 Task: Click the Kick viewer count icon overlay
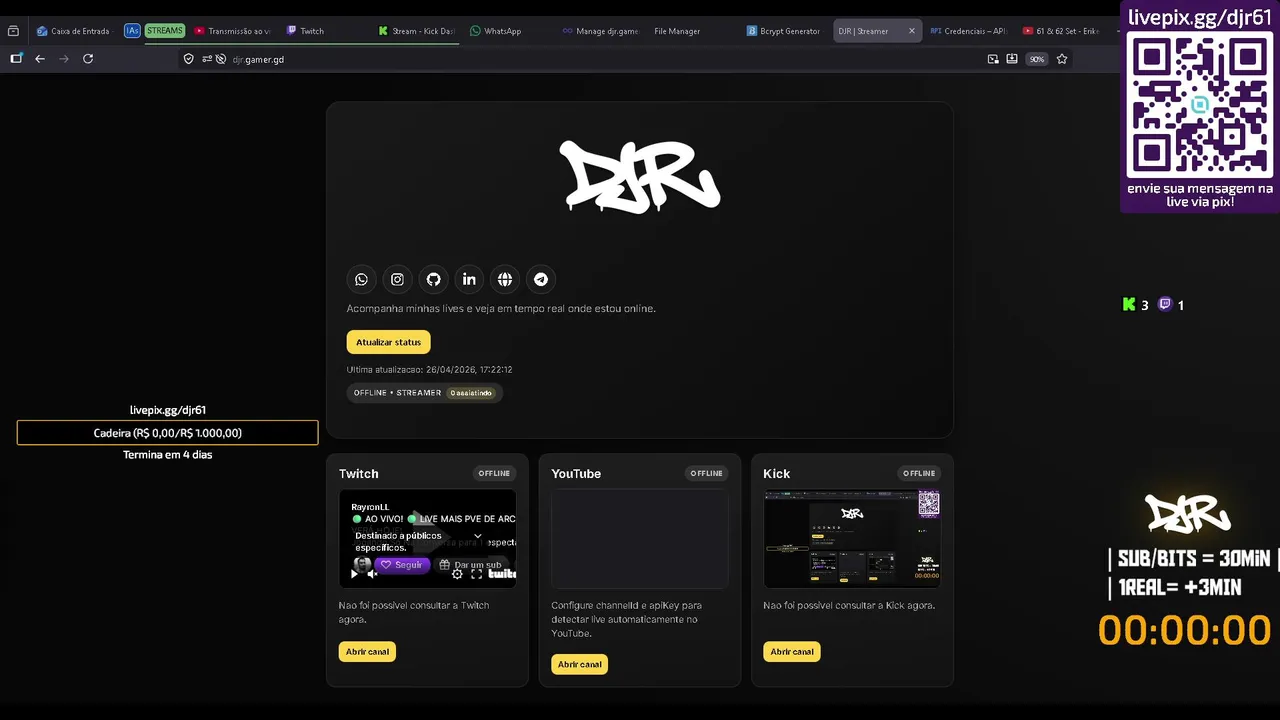pos(1129,305)
